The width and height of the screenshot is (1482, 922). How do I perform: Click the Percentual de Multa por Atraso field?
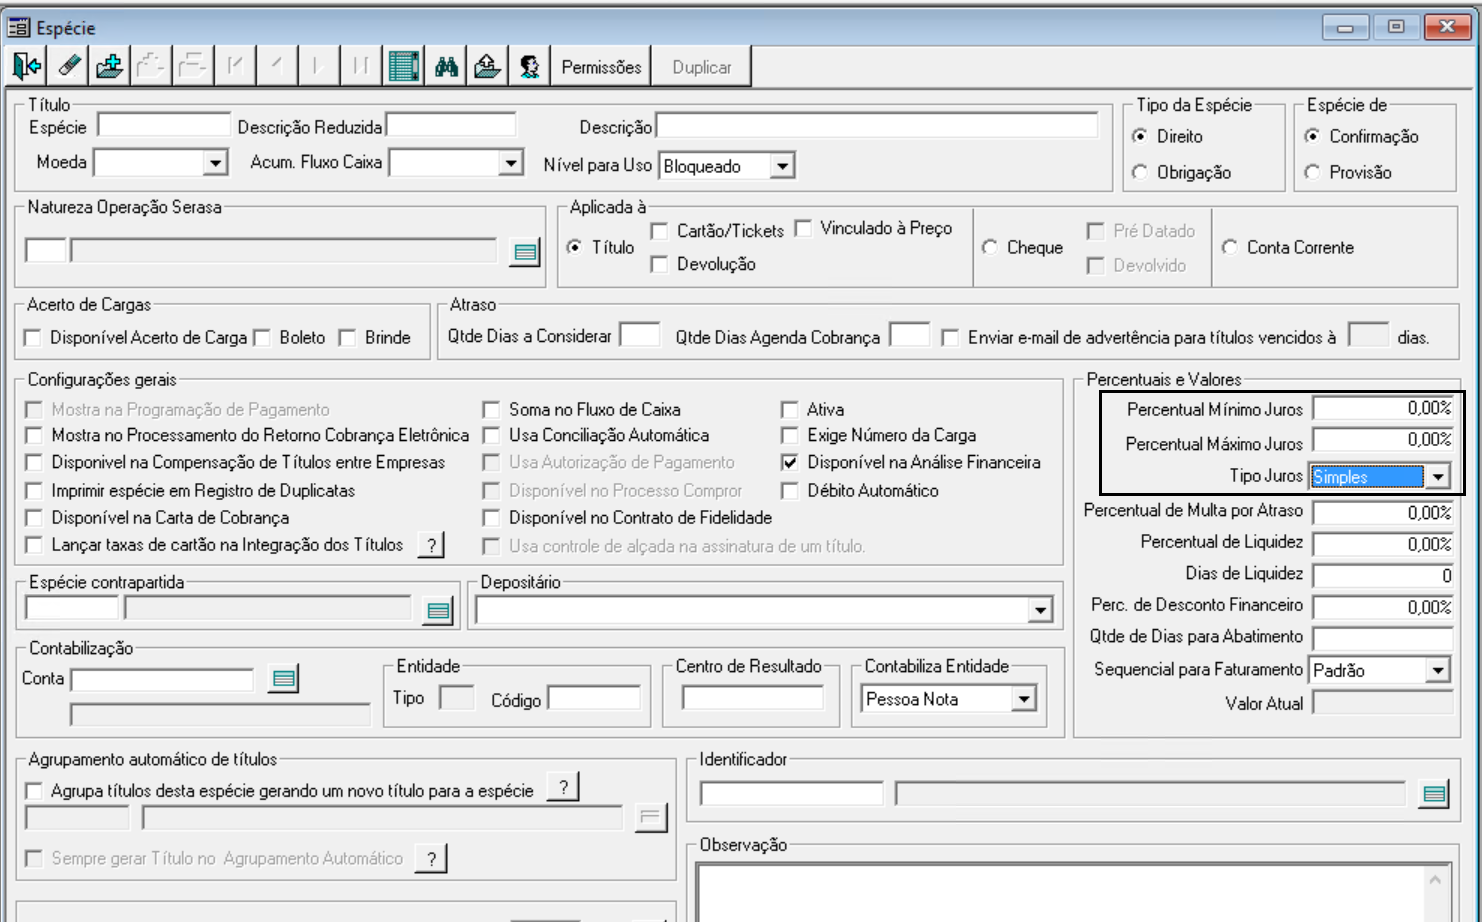tap(1383, 512)
